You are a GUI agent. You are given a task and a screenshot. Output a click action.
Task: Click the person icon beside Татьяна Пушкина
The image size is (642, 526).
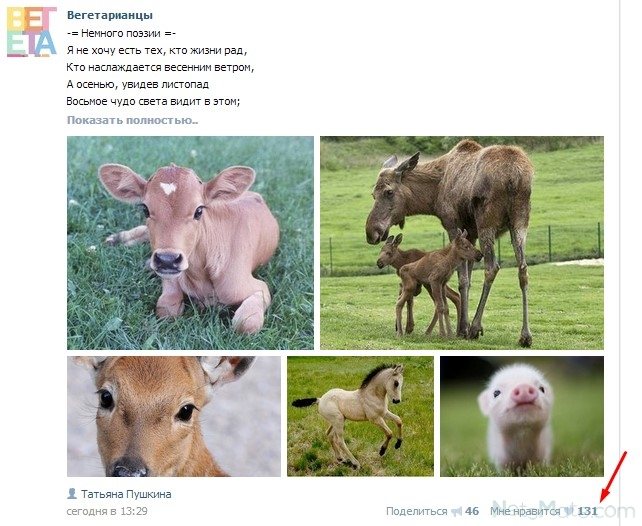tap(72, 494)
